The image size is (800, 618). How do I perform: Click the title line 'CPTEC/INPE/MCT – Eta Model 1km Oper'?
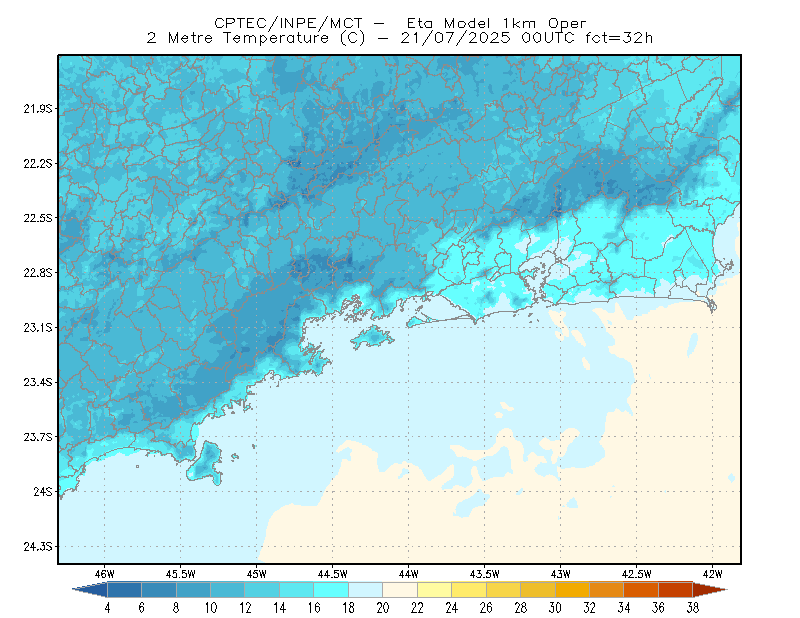pyautogui.click(x=400, y=23)
